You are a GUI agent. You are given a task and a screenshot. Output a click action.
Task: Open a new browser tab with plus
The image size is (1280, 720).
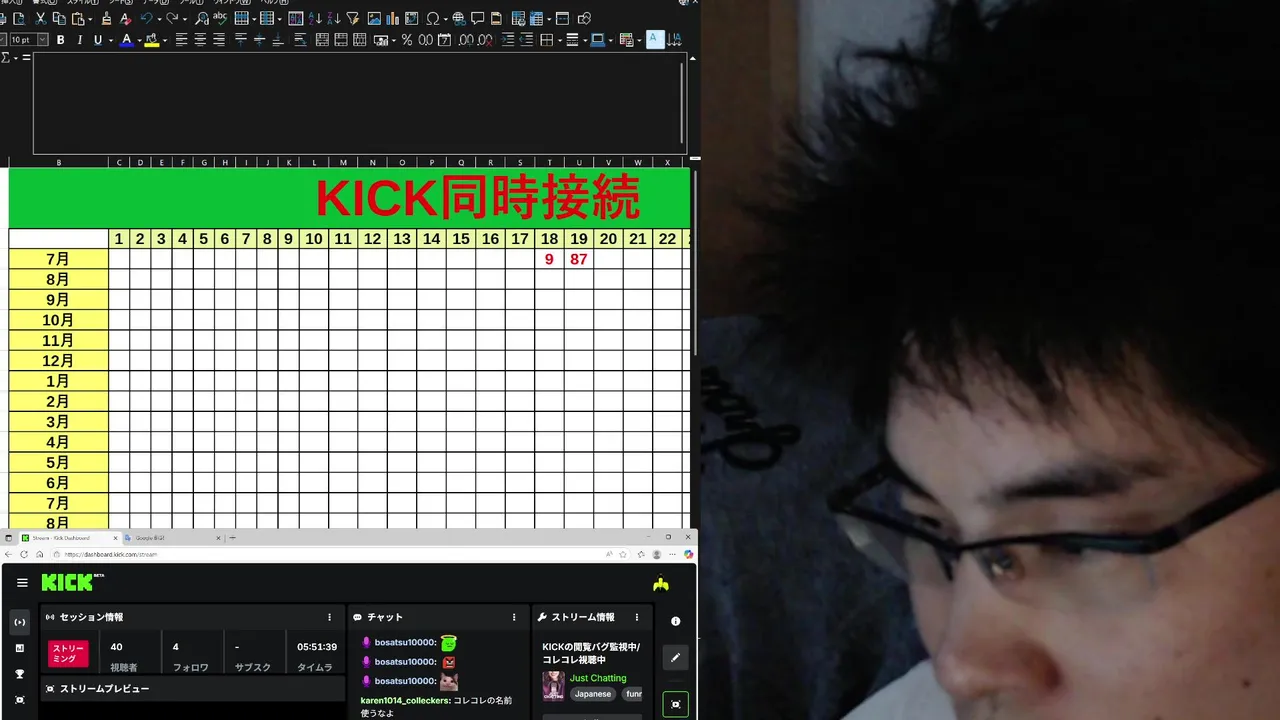pyautogui.click(x=233, y=538)
